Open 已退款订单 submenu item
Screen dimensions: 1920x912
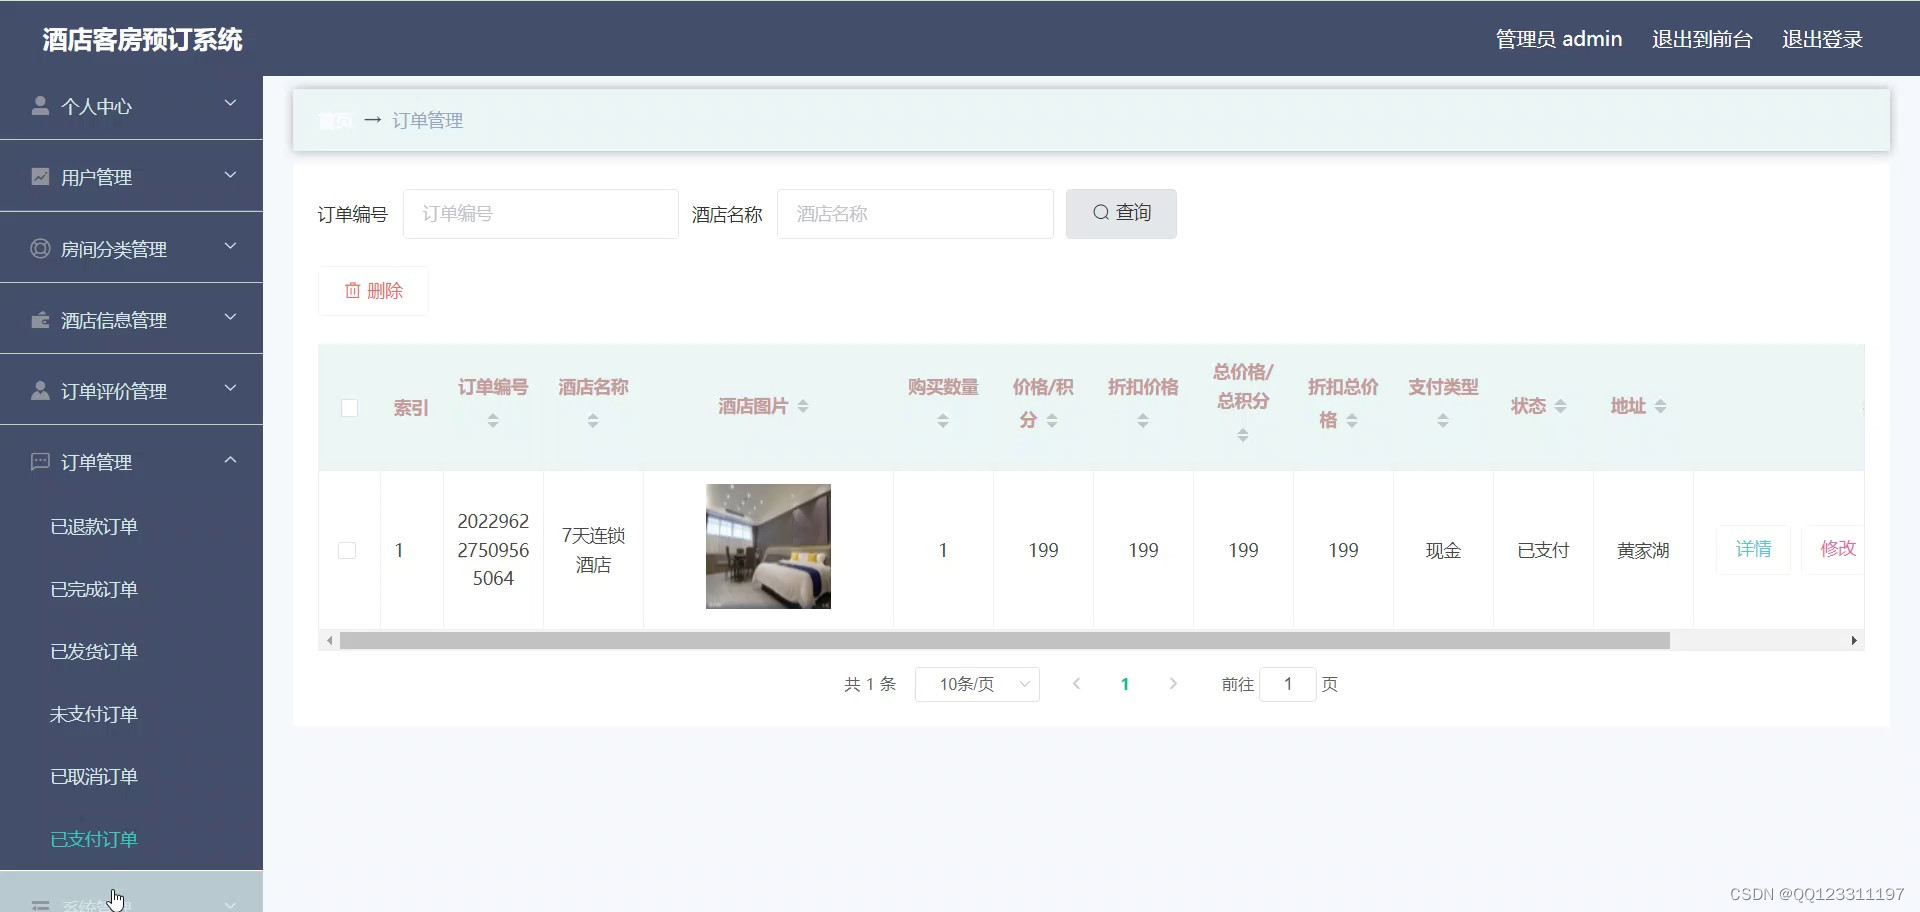[x=94, y=526]
